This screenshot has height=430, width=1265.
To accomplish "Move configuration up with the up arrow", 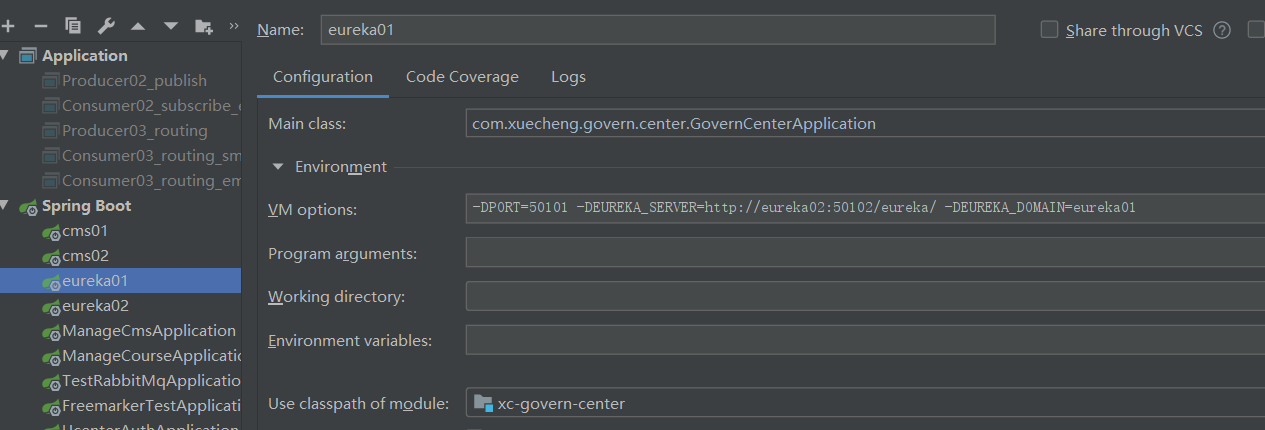I will coord(138,26).
